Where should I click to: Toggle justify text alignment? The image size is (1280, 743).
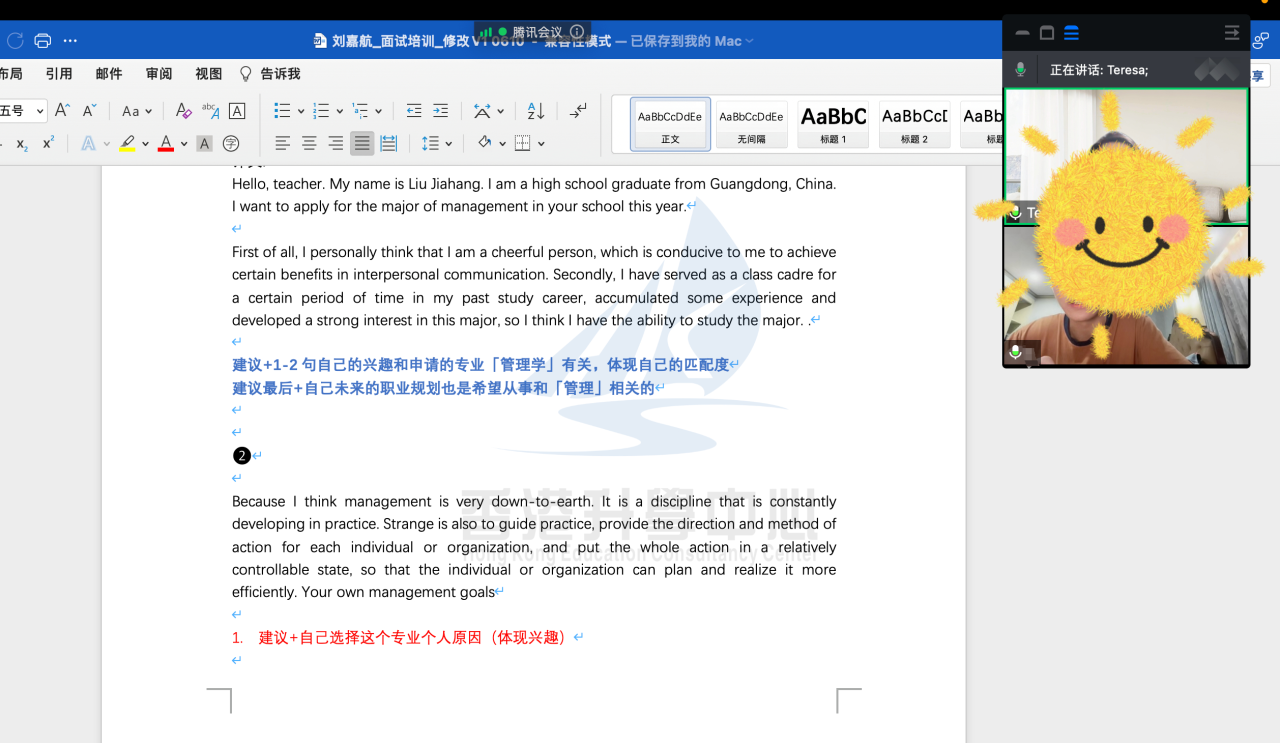(362, 144)
